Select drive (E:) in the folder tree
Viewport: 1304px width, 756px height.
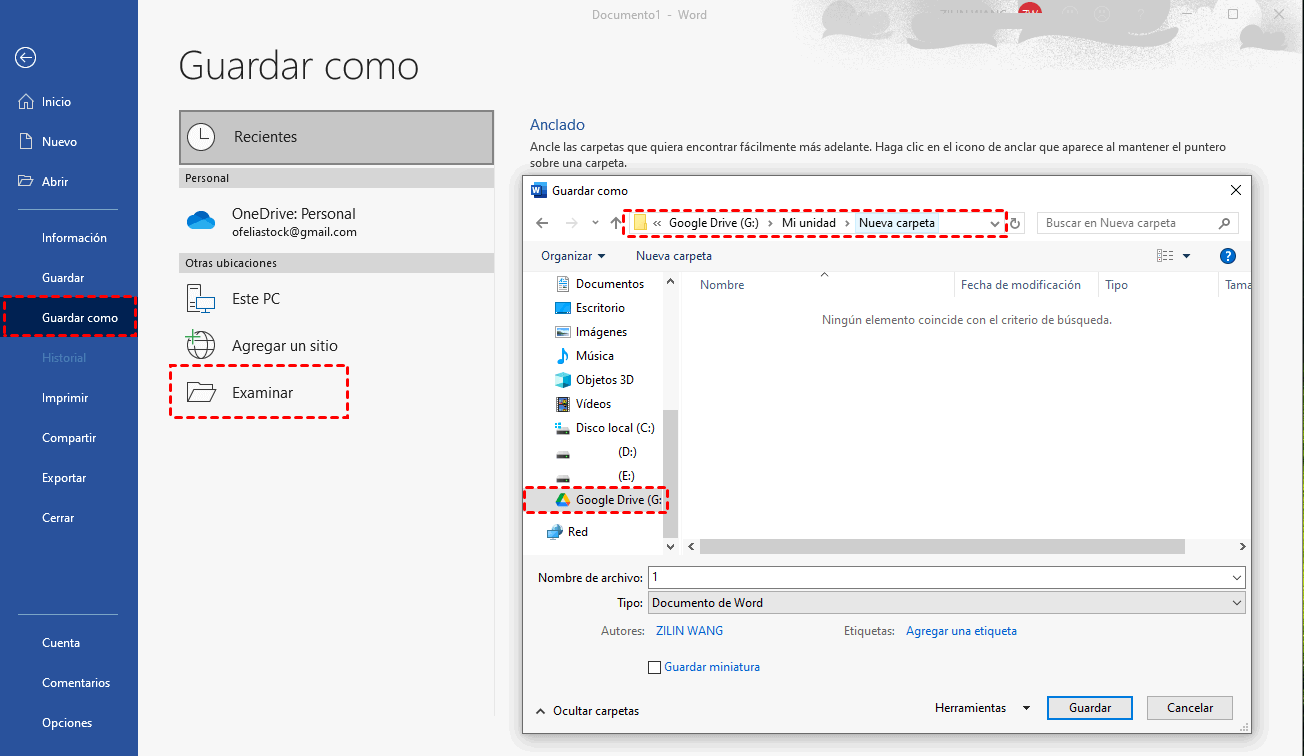click(596, 476)
